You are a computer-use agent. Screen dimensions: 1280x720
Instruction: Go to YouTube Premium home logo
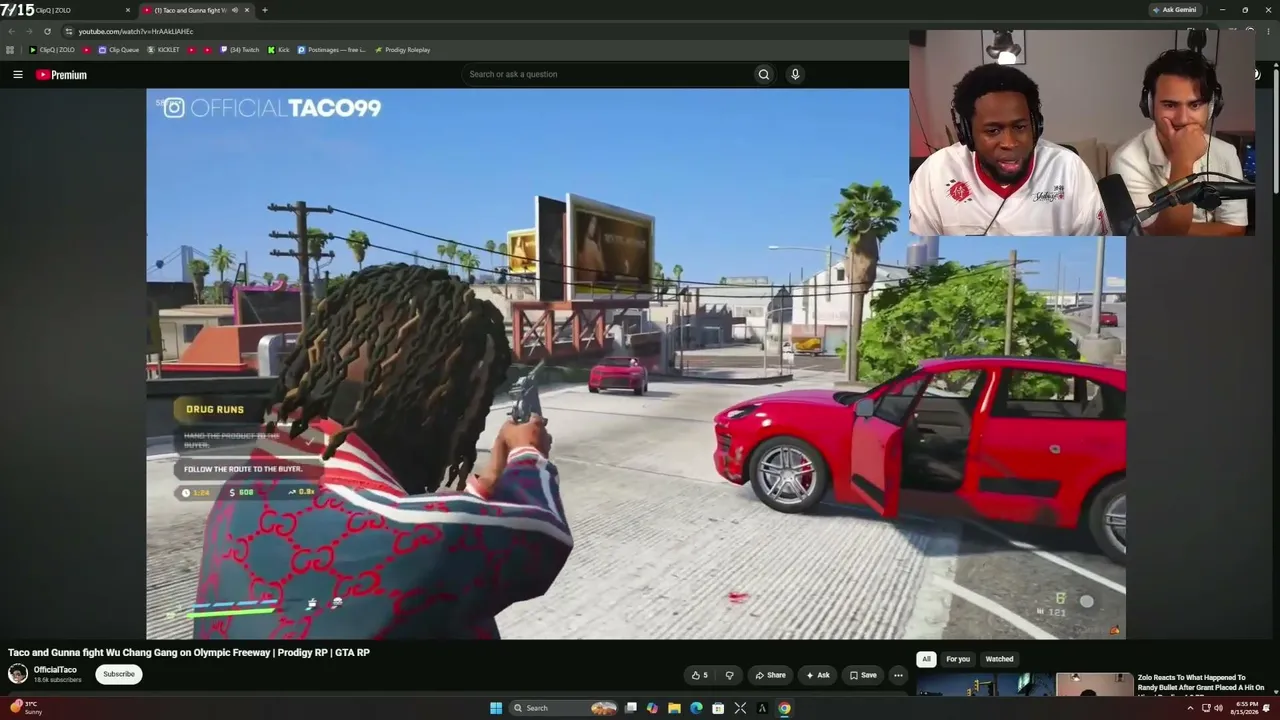coord(62,75)
